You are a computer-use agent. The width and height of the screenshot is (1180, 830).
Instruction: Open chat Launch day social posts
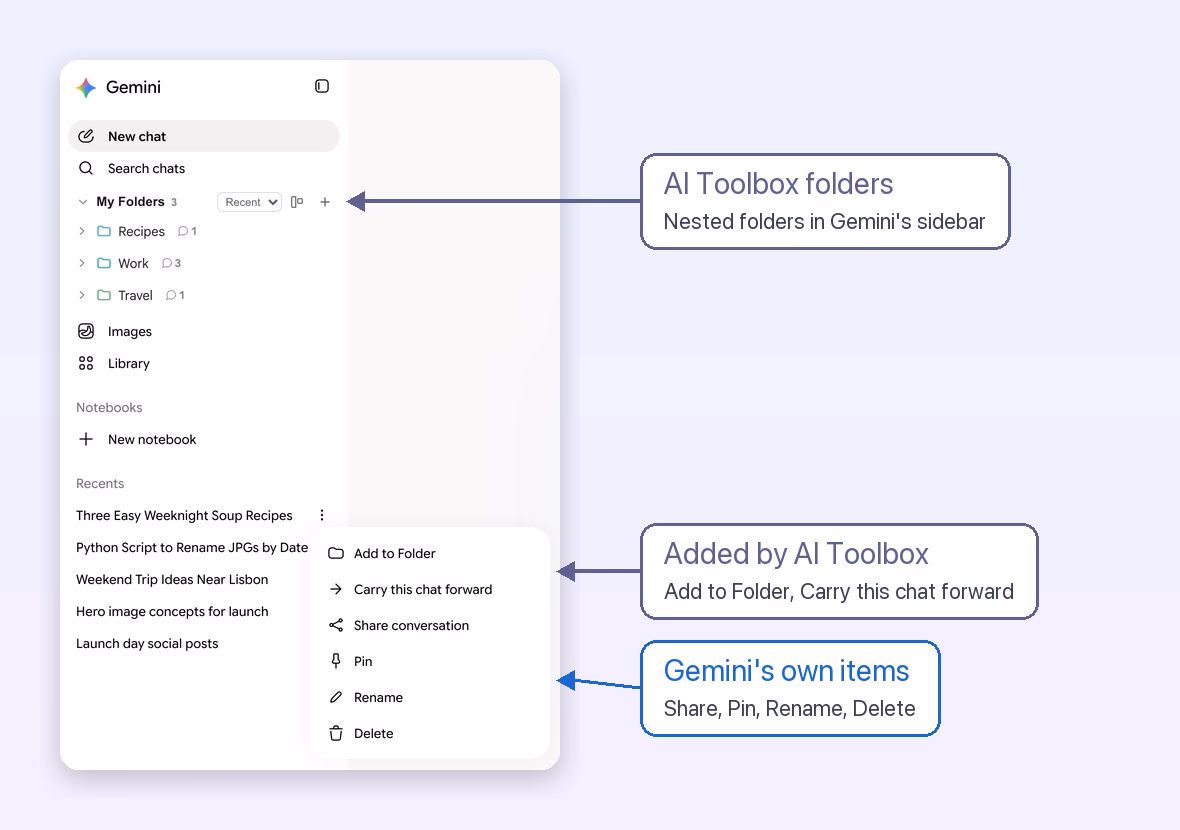click(148, 643)
